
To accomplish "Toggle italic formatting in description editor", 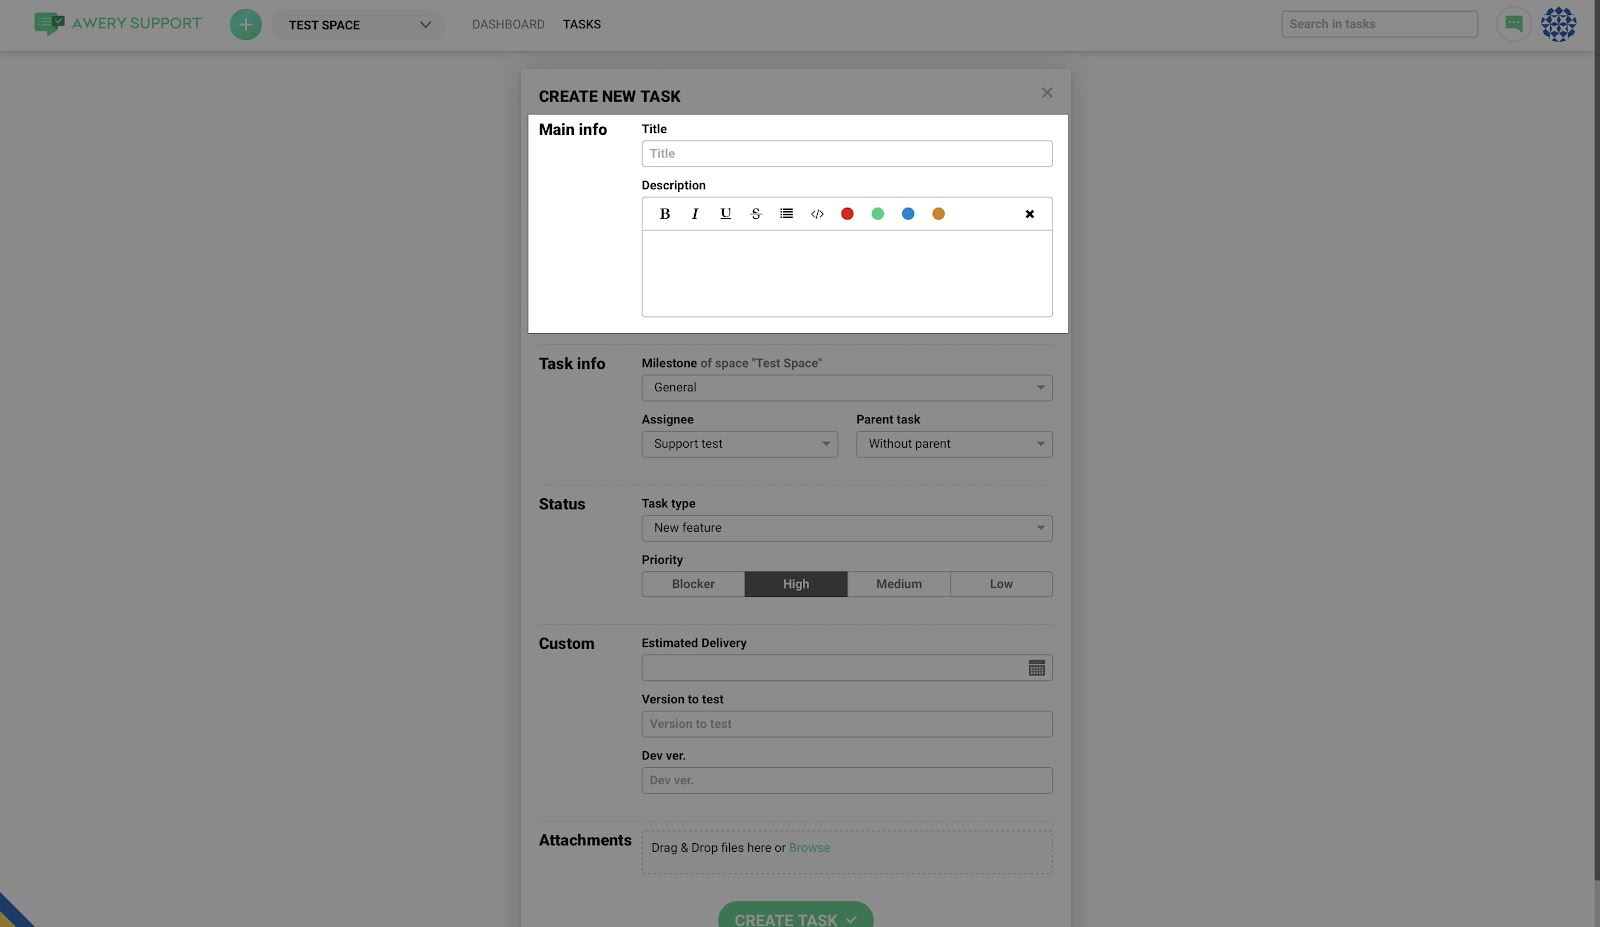I will pos(695,214).
